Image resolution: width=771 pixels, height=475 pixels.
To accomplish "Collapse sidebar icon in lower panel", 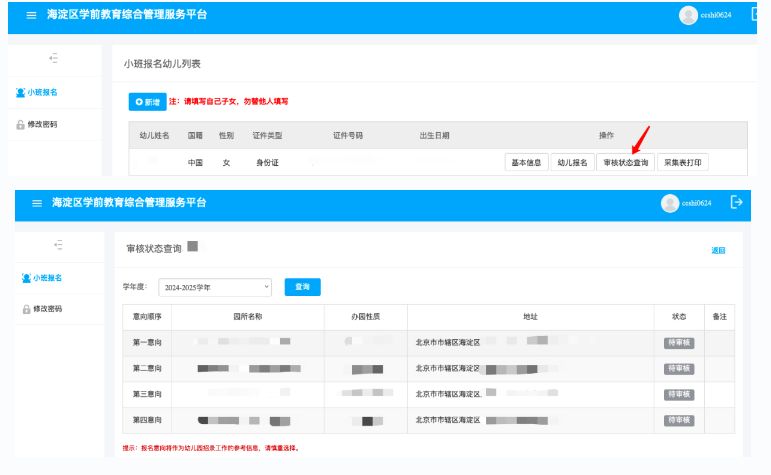I will click(59, 245).
